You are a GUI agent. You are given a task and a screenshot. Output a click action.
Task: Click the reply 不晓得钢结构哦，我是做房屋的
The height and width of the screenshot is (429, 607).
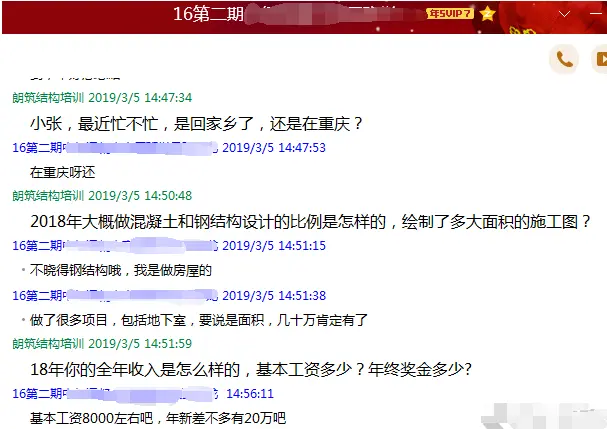click(121, 270)
